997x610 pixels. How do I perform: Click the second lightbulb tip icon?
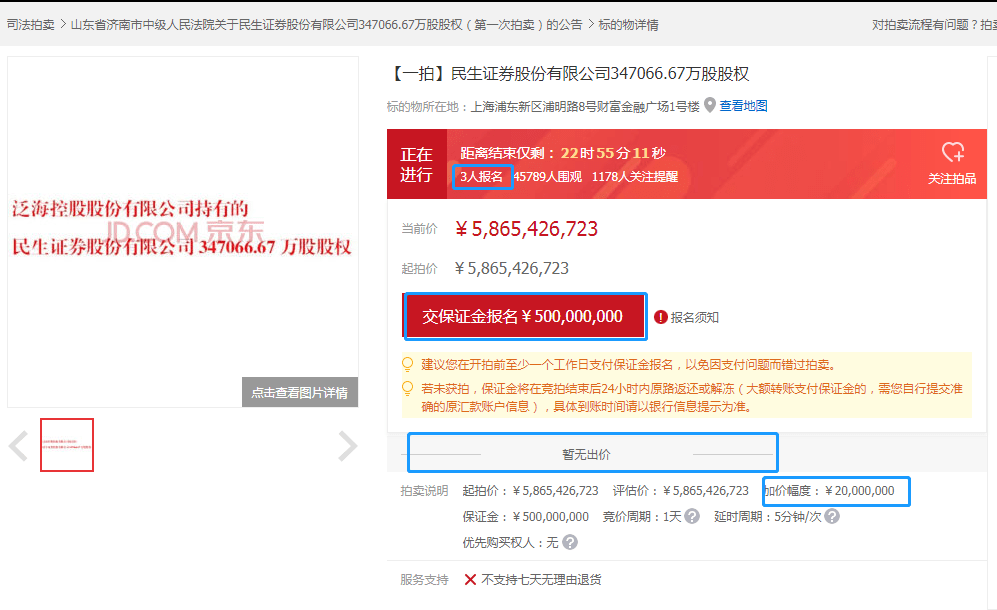(x=408, y=388)
